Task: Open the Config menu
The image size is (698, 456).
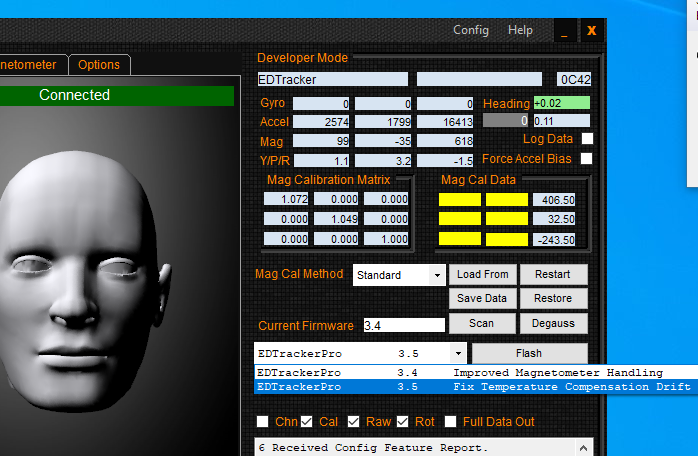Action: coord(470,30)
